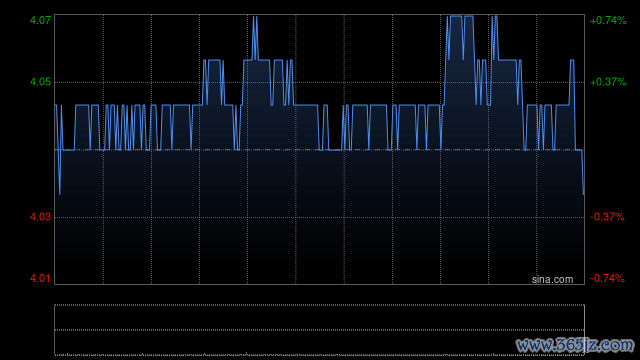
Task: Click the -0.74% percentage label
Action: click(607, 278)
